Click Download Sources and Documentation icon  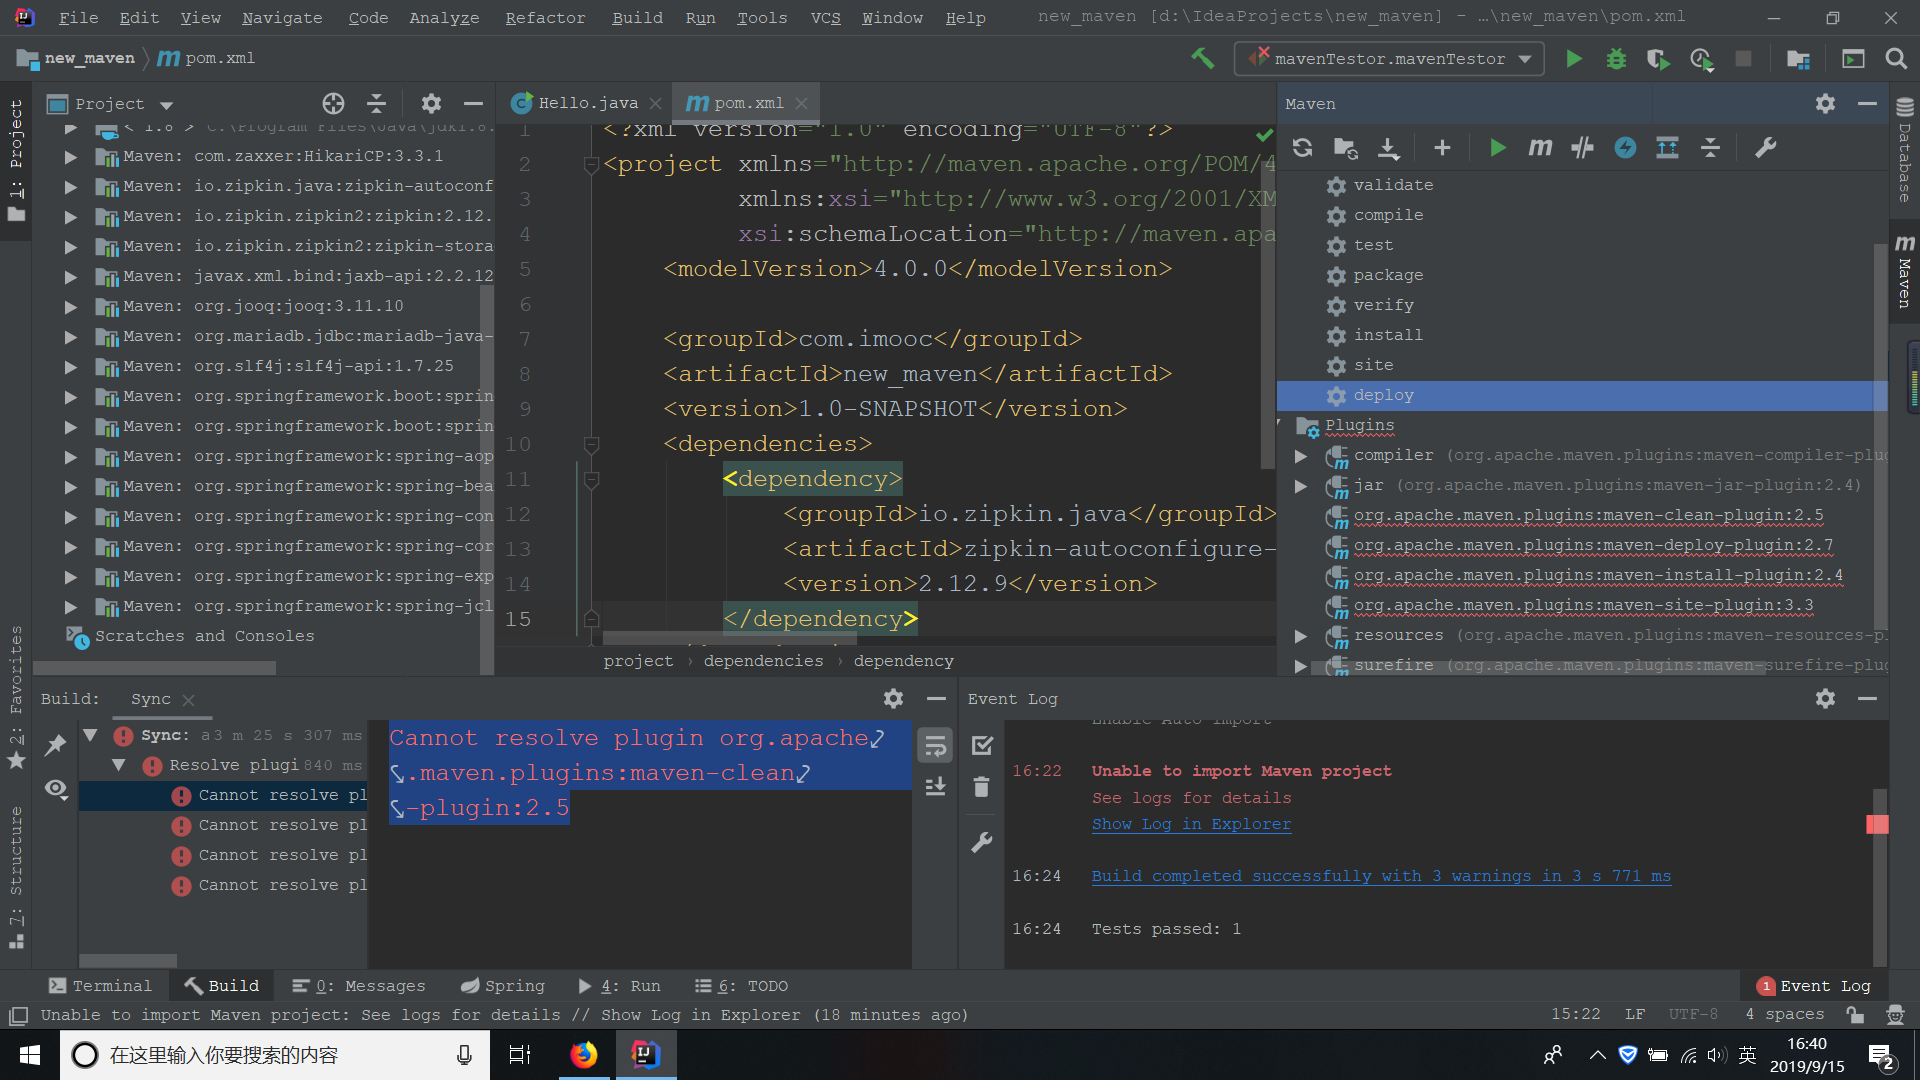click(1388, 148)
